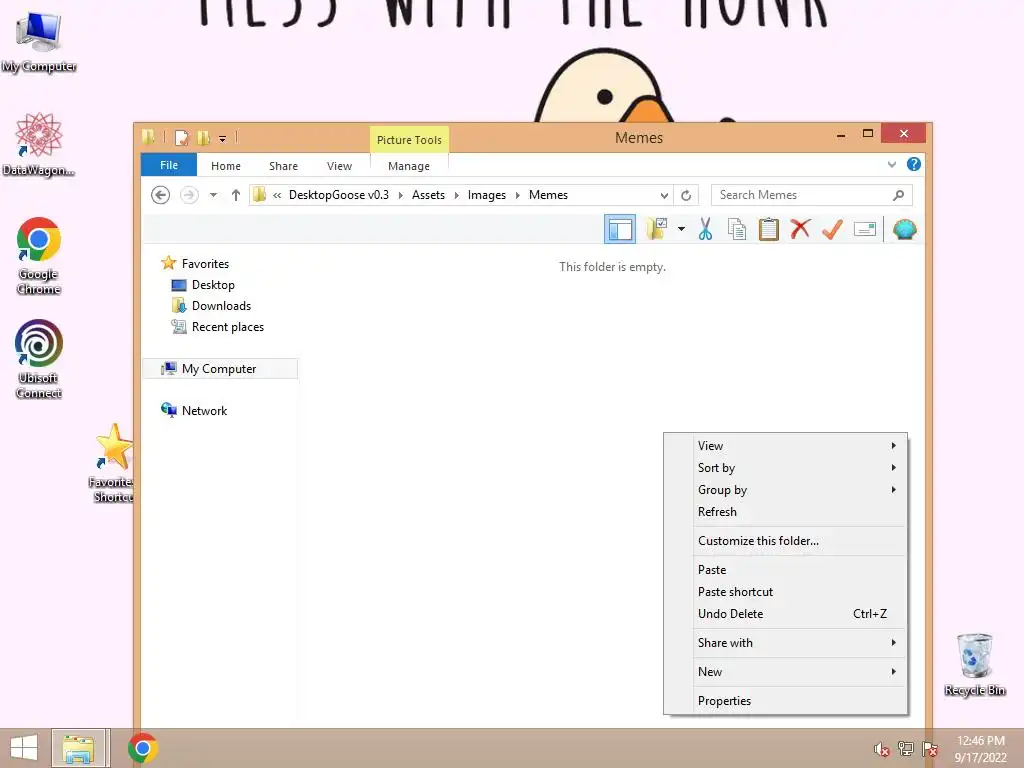Click the folder options icon in toolbar
The width and height of the screenshot is (1024, 768).
[657, 229]
